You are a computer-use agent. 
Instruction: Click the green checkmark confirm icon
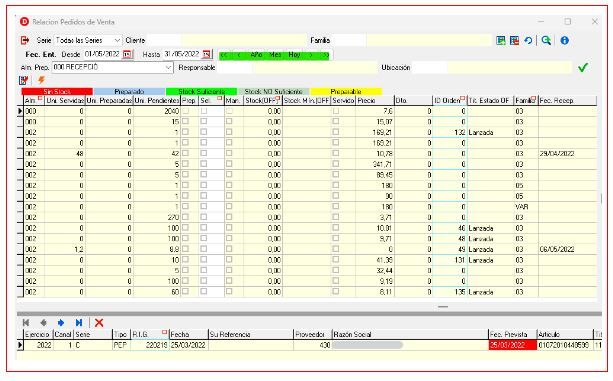click(x=583, y=68)
